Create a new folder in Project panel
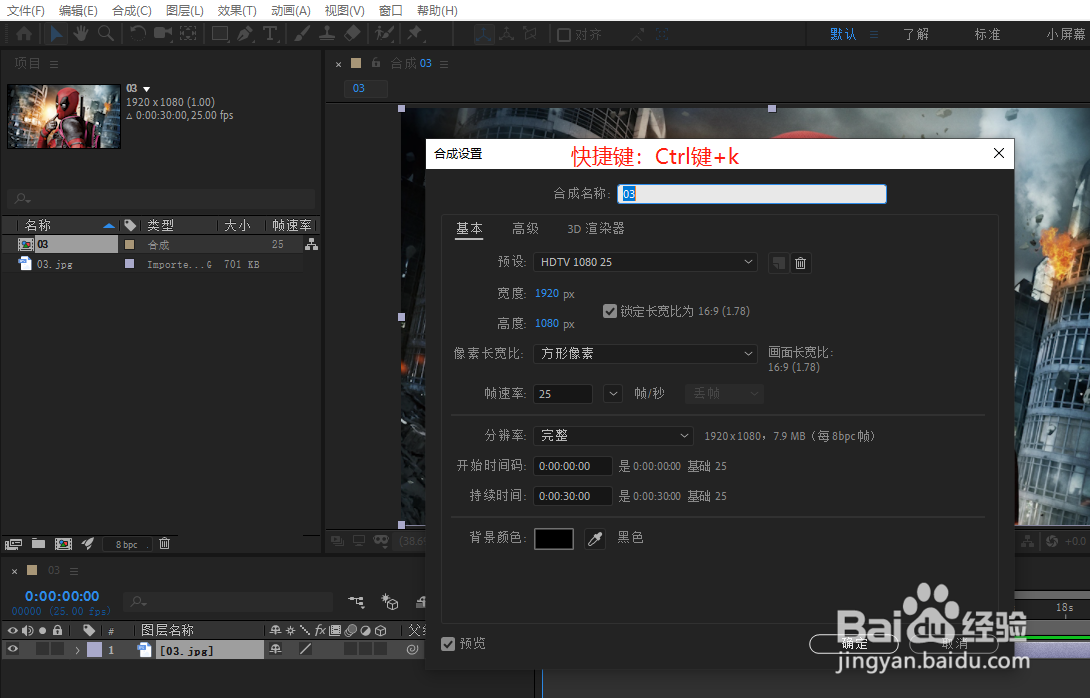Screen dimensions: 1090x698 point(38,544)
